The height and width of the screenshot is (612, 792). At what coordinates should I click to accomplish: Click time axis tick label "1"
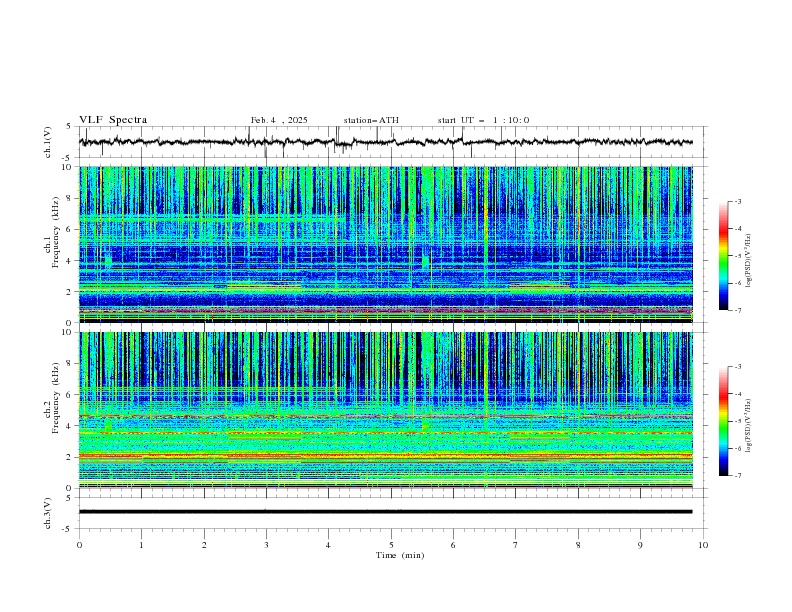(142, 545)
